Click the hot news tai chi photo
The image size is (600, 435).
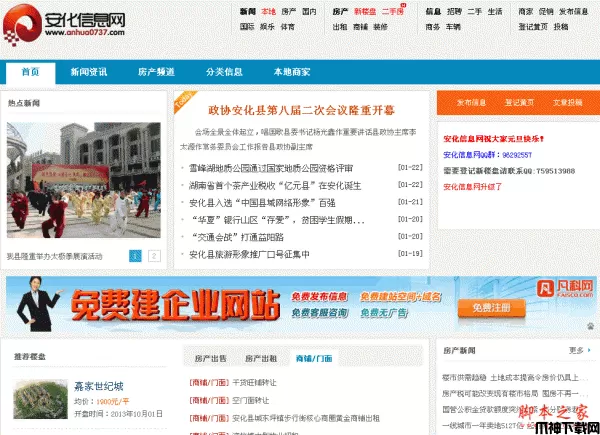tap(84, 180)
